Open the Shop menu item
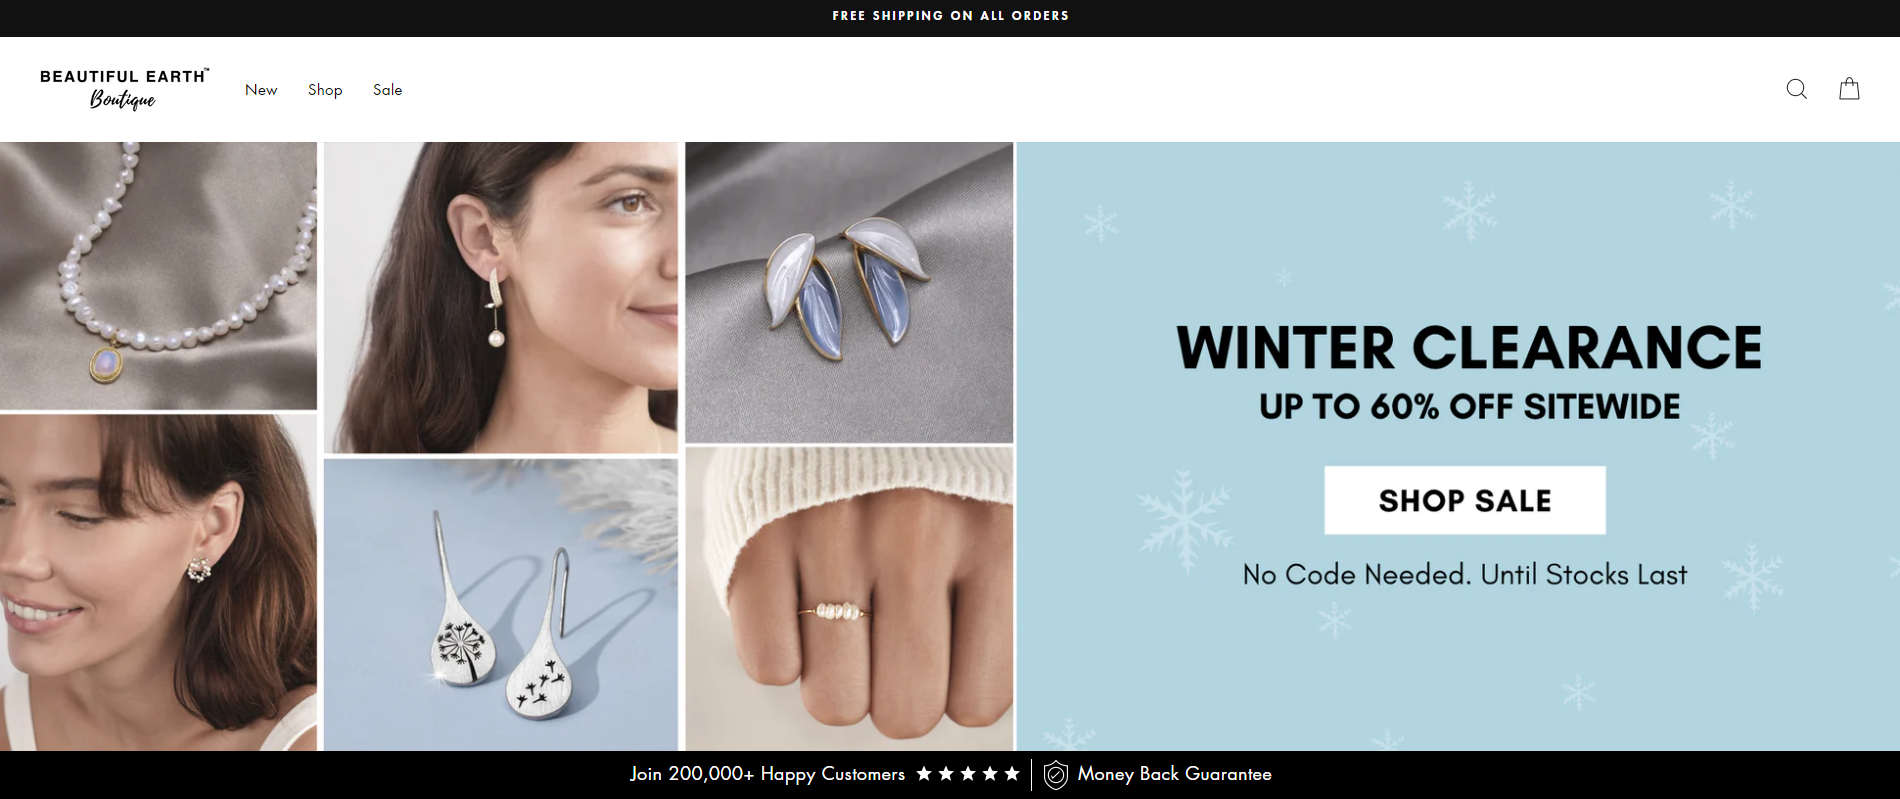The image size is (1900, 799). click(x=325, y=90)
